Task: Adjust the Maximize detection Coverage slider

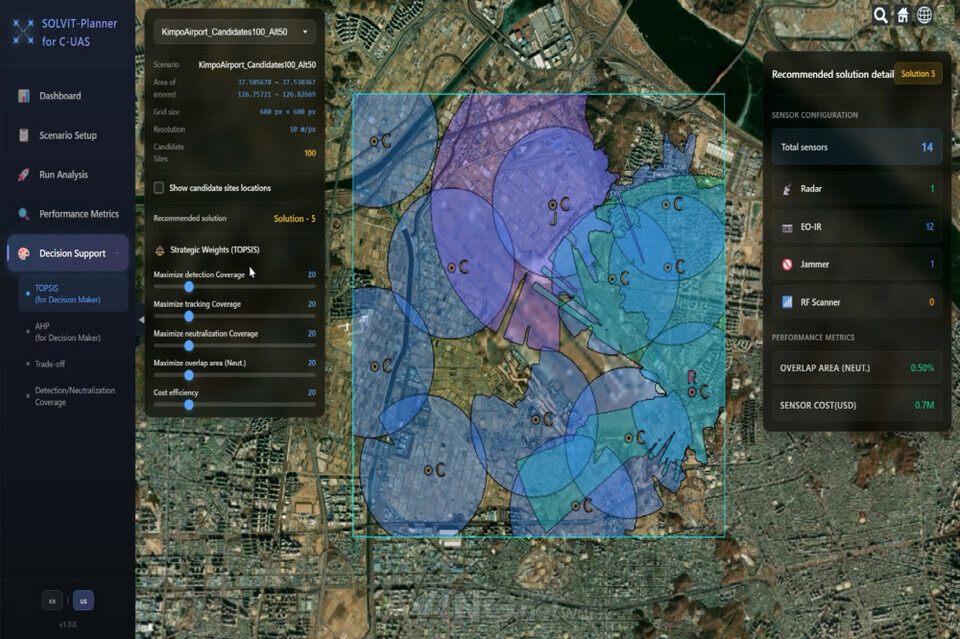Action: tap(189, 286)
